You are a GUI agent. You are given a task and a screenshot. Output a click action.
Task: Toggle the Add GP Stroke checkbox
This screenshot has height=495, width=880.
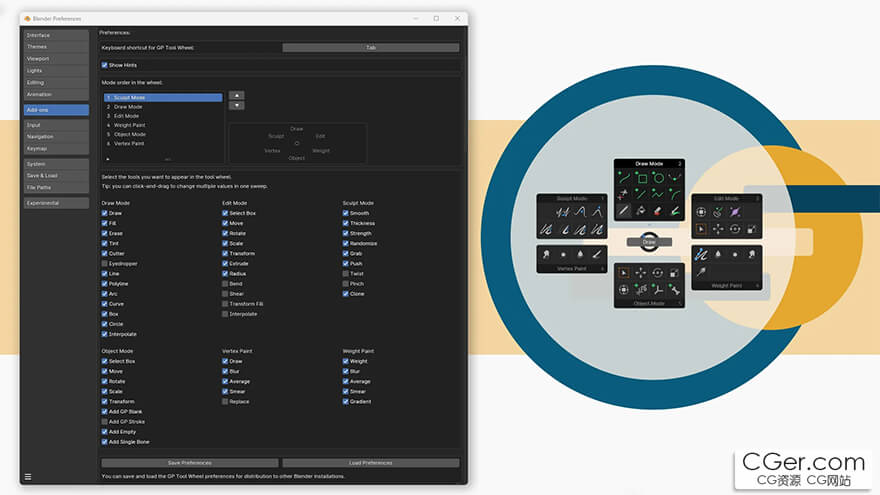104,421
